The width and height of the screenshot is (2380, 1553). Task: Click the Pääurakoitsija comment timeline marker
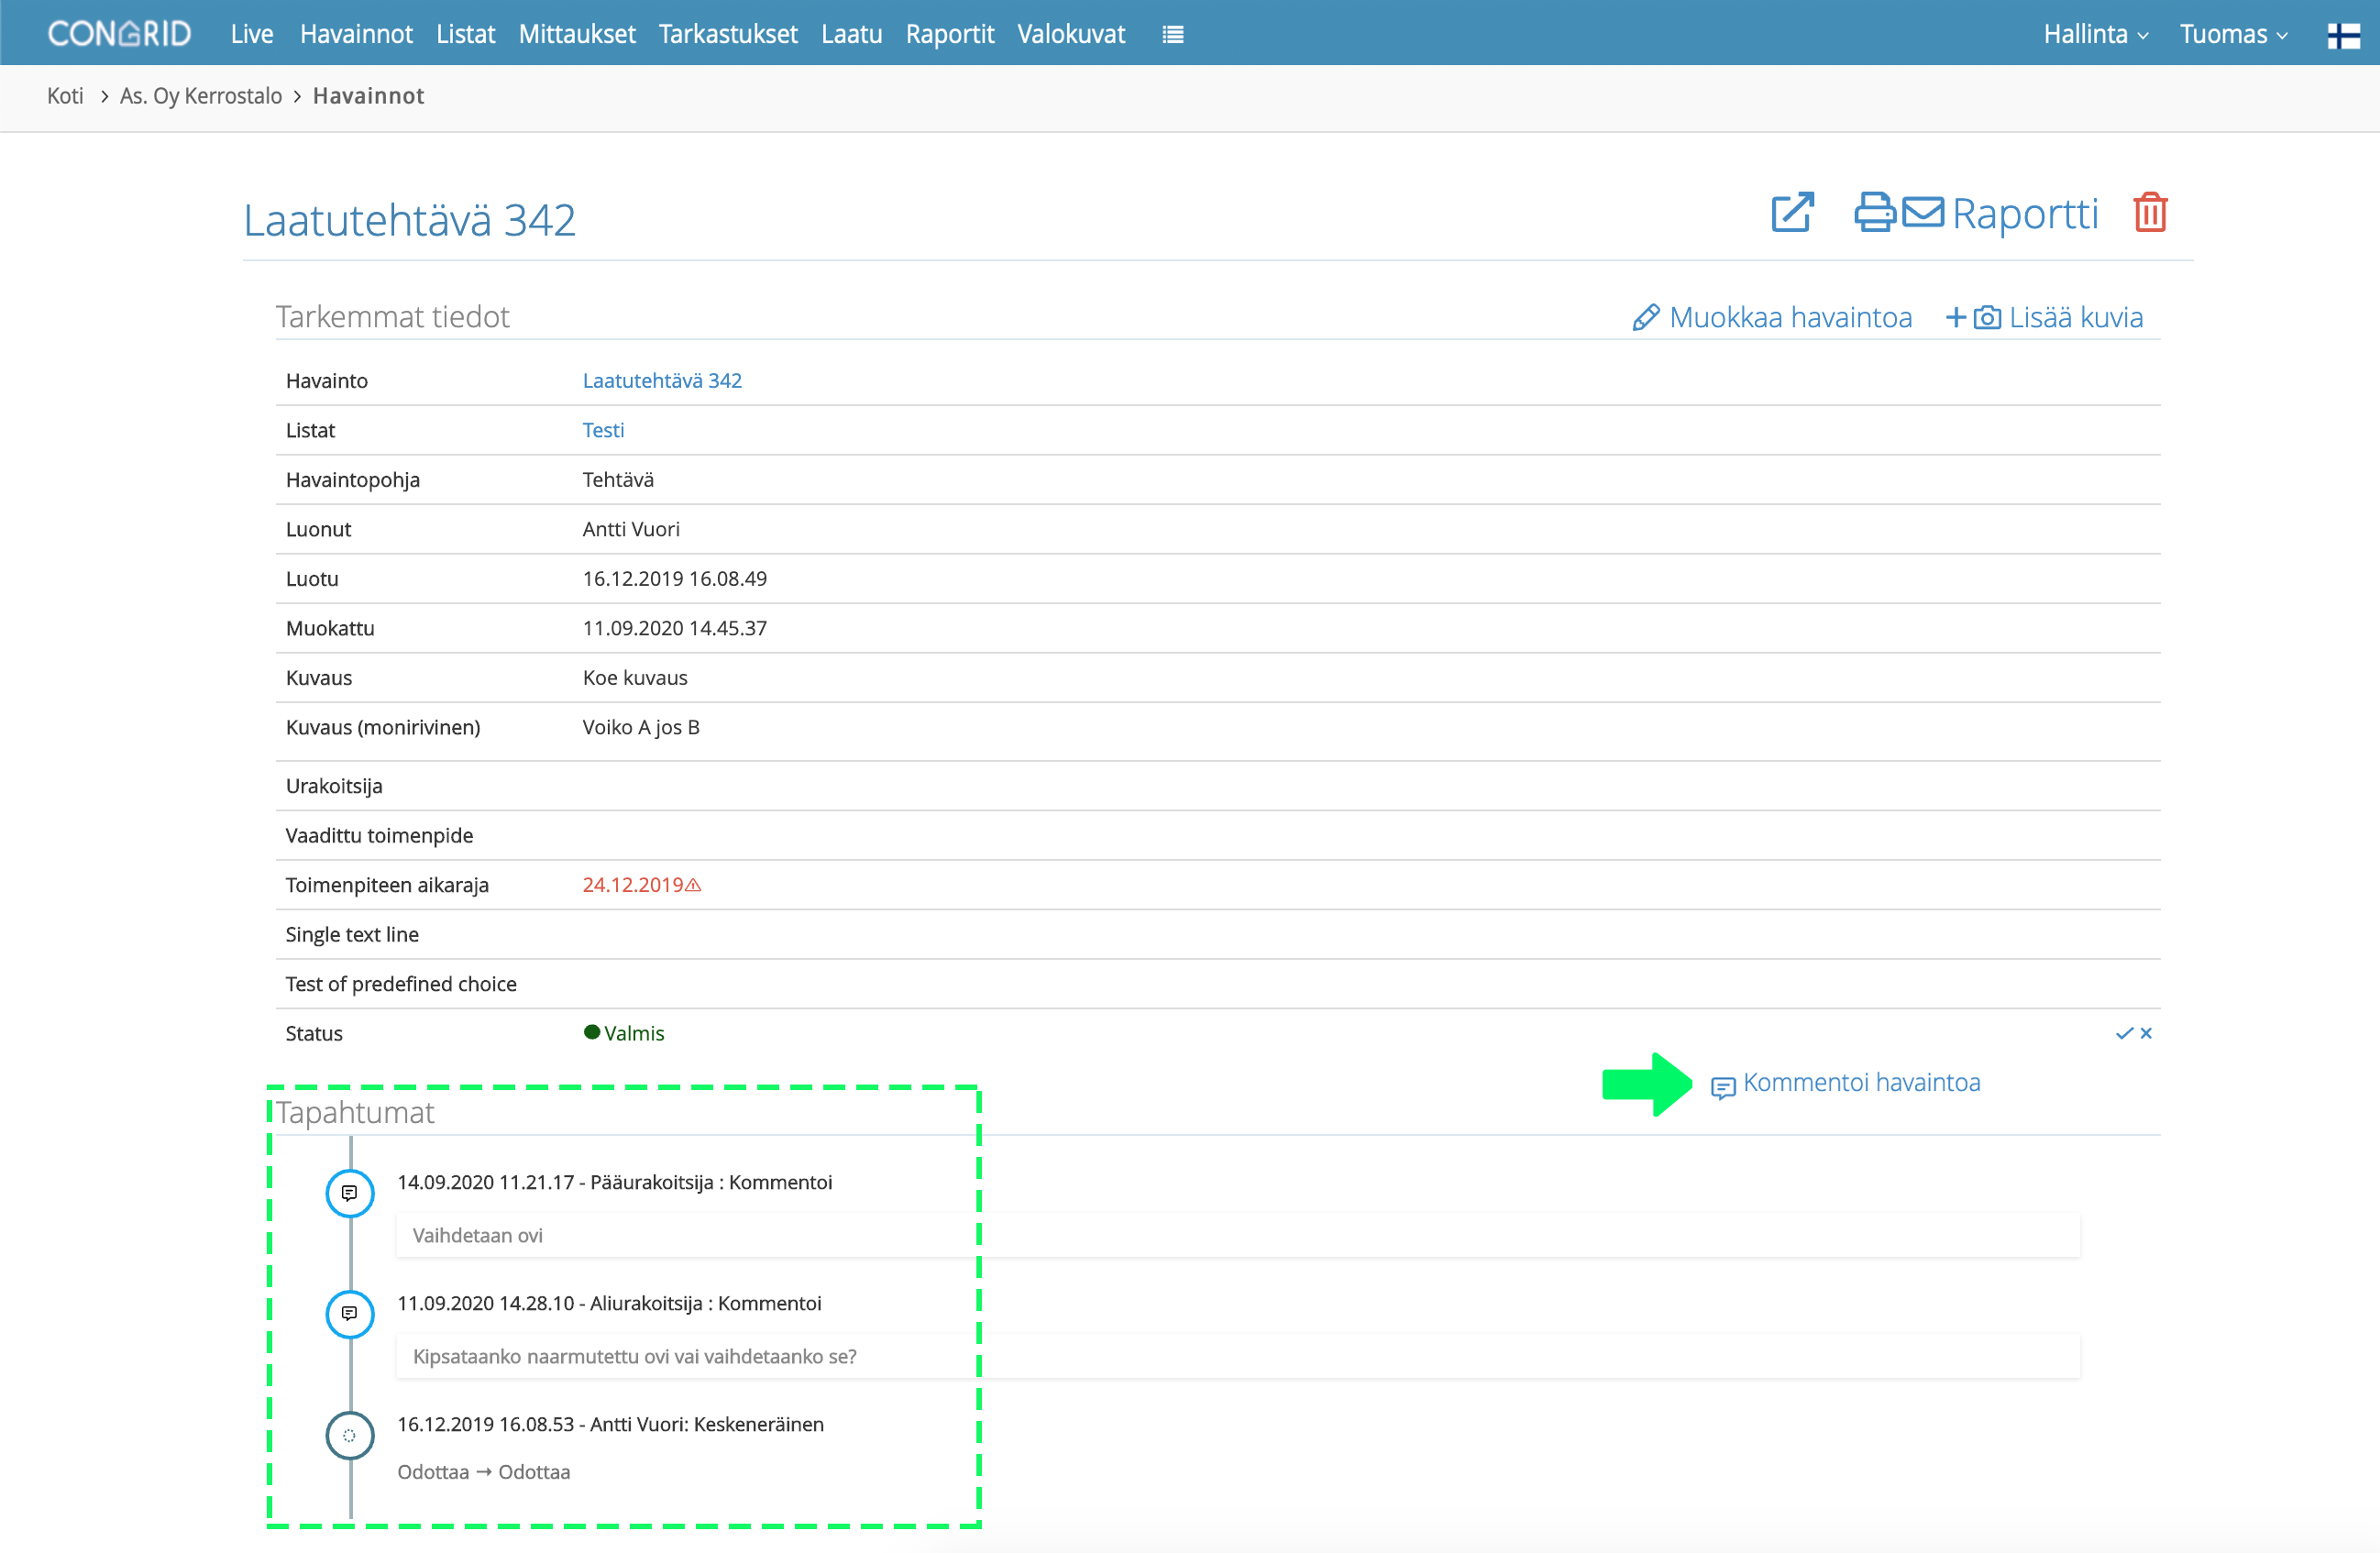click(350, 1193)
